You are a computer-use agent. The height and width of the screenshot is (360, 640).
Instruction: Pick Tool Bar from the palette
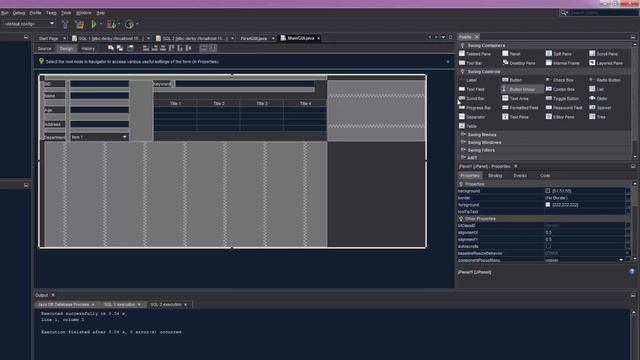click(471, 63)
